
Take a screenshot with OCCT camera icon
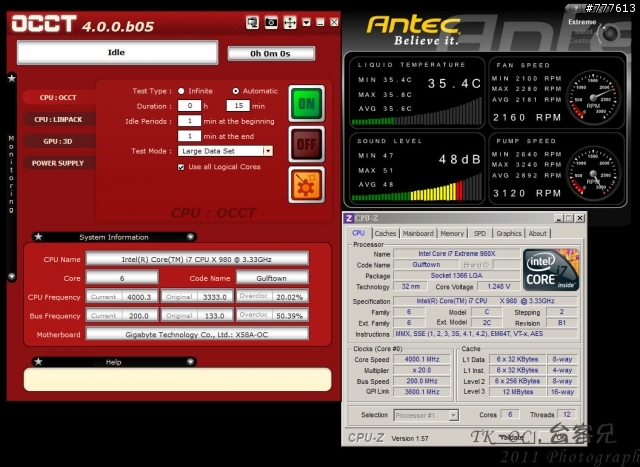click(271, 22)
